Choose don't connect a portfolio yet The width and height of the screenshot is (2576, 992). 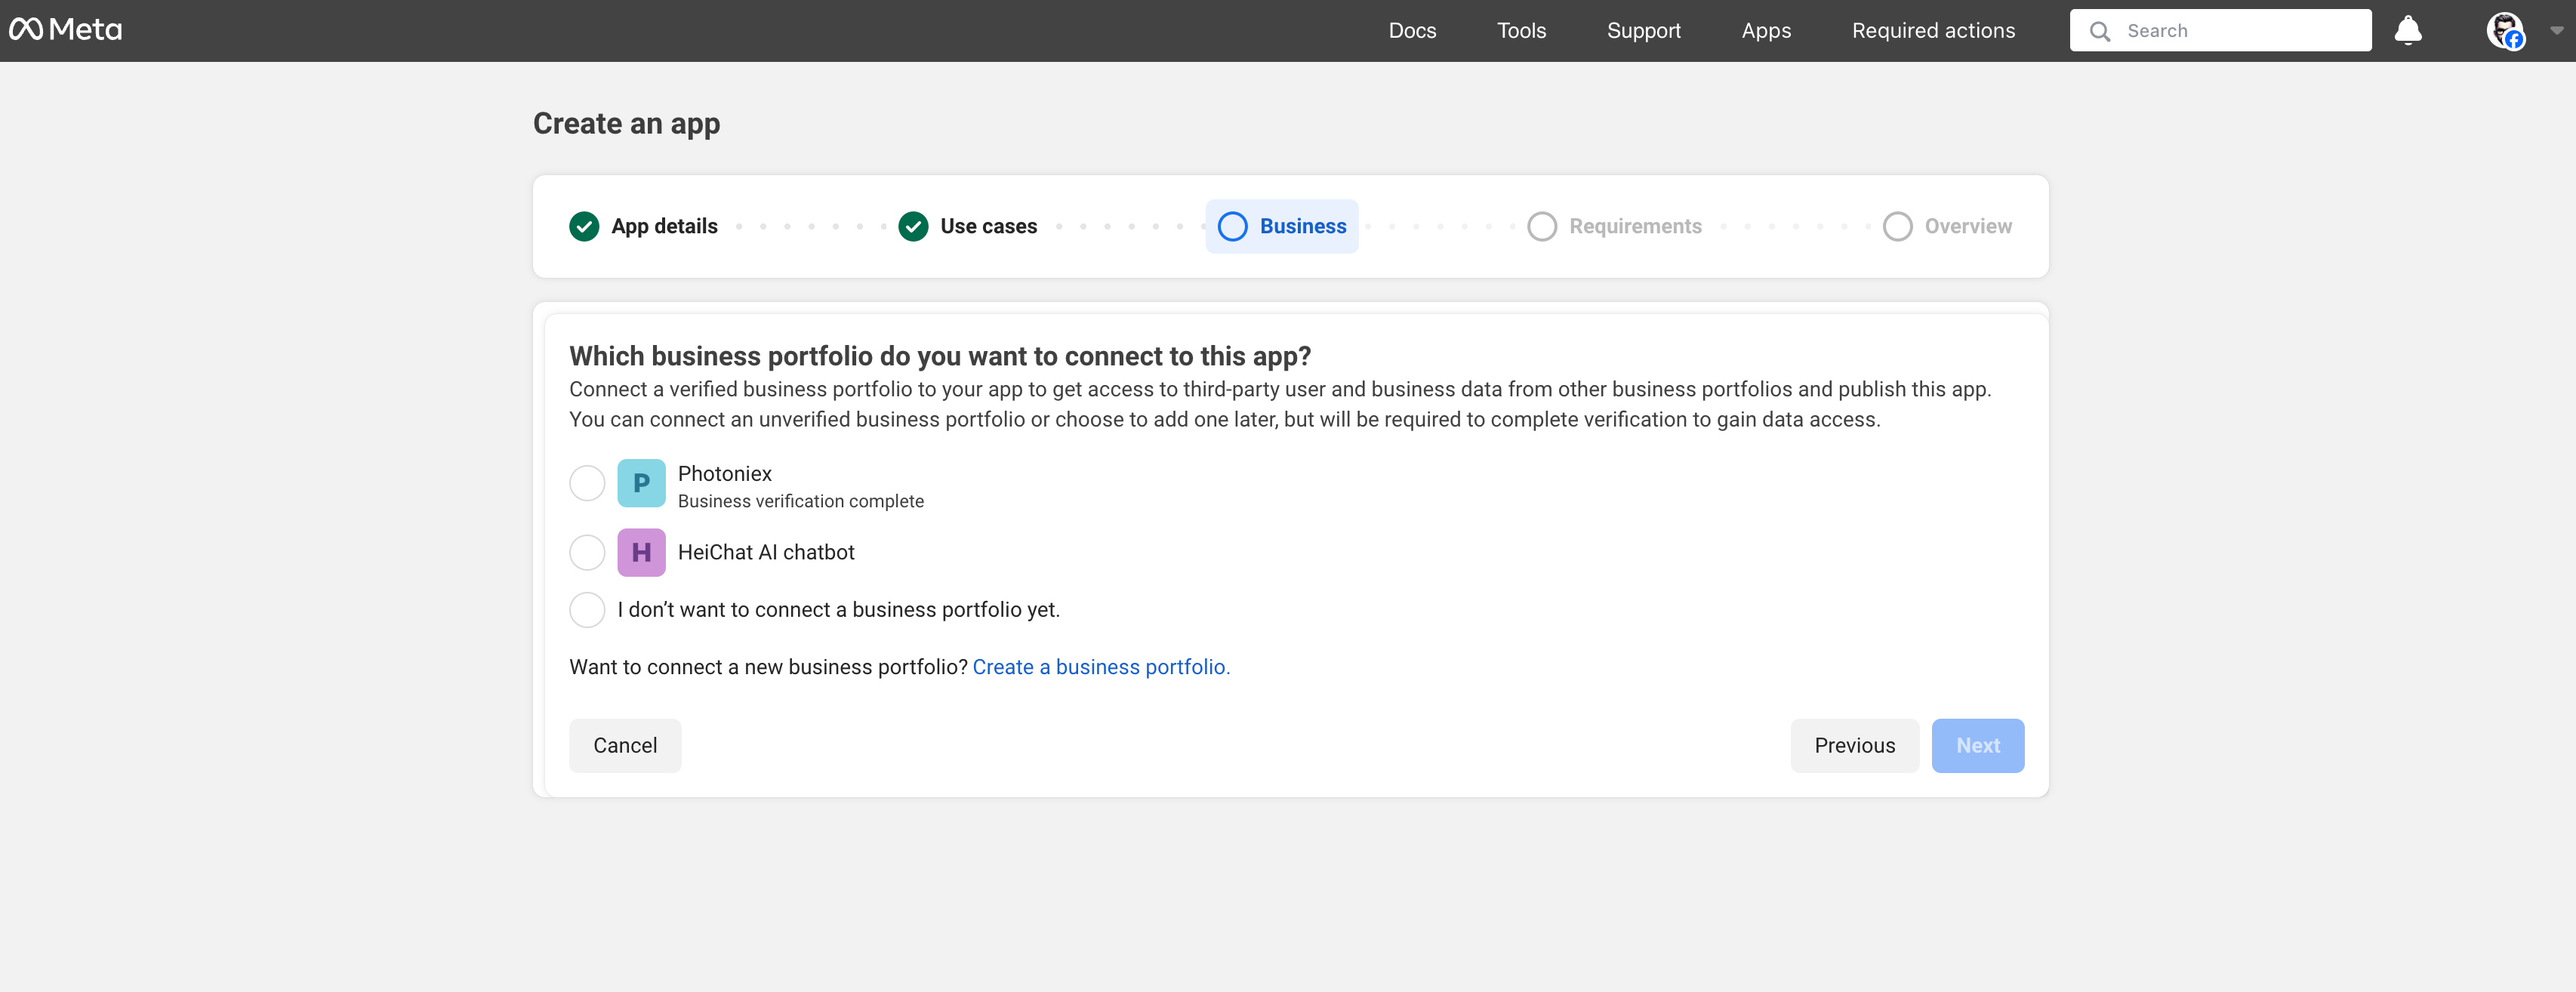[x=587, y=610]
